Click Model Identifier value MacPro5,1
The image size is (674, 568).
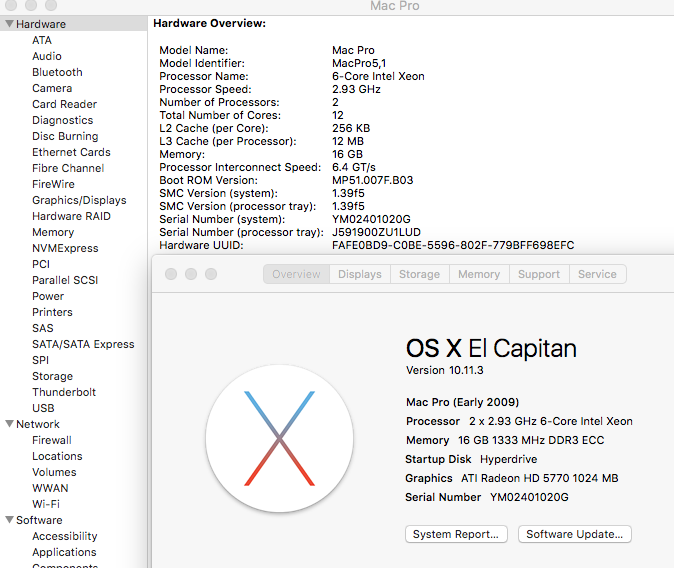pos(359,63)
